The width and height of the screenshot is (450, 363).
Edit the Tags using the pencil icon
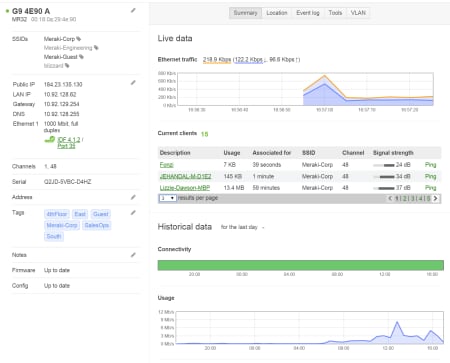[133, 212]
